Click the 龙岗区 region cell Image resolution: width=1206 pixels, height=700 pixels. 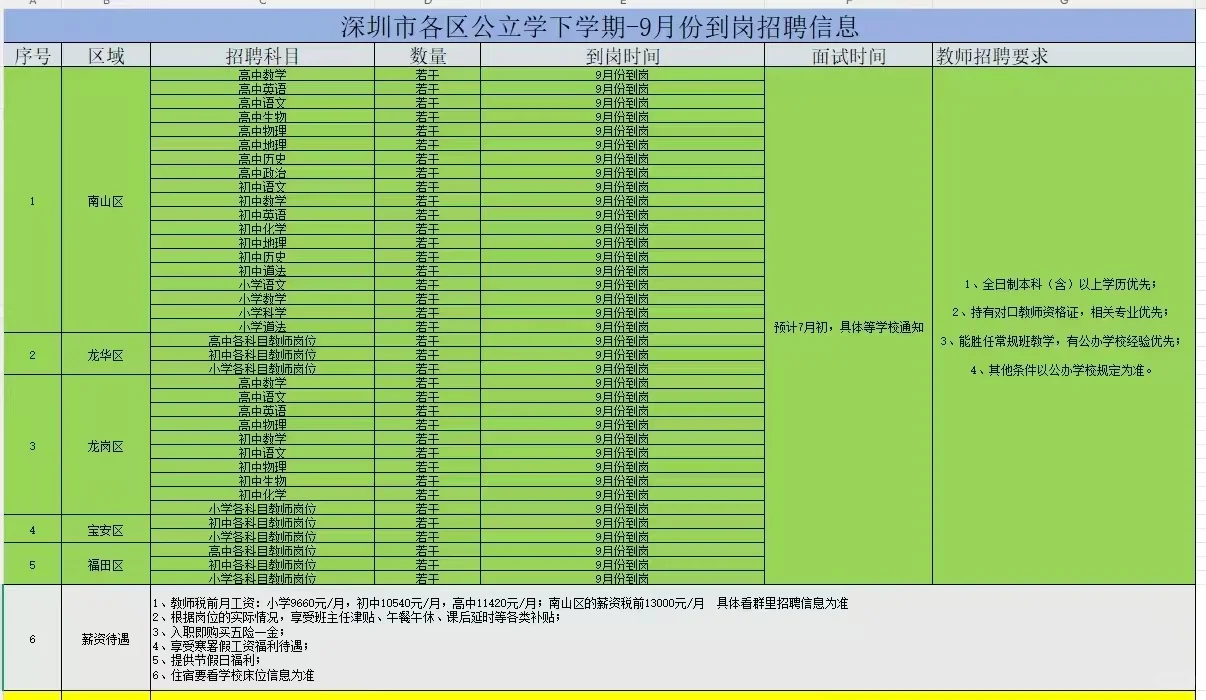click(104, 448)
